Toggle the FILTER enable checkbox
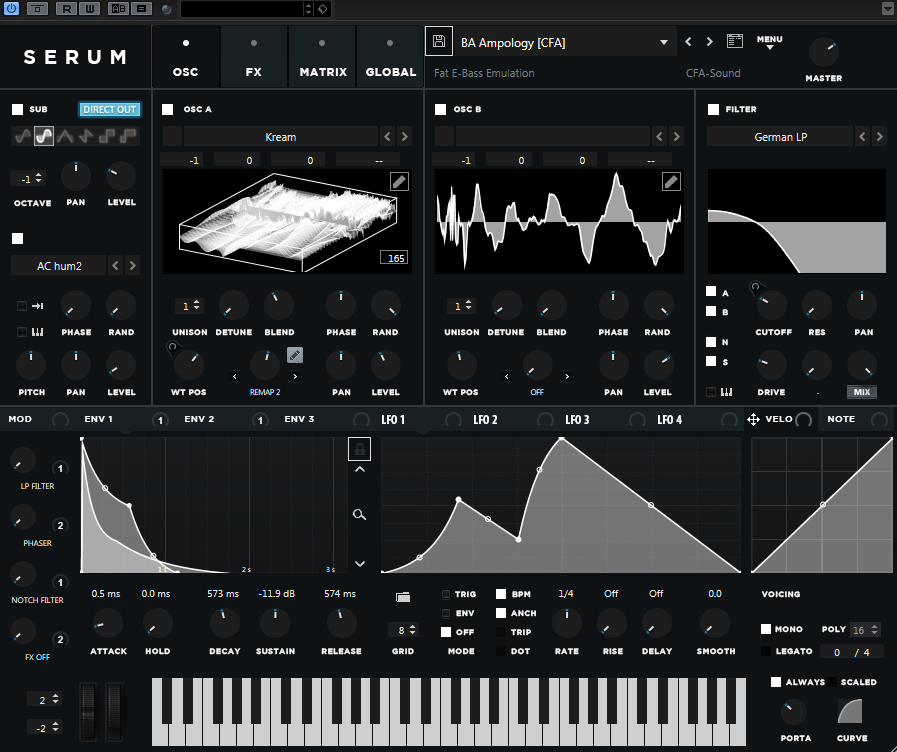The height and width of the screenshot is (752, 897). (713, 109)
